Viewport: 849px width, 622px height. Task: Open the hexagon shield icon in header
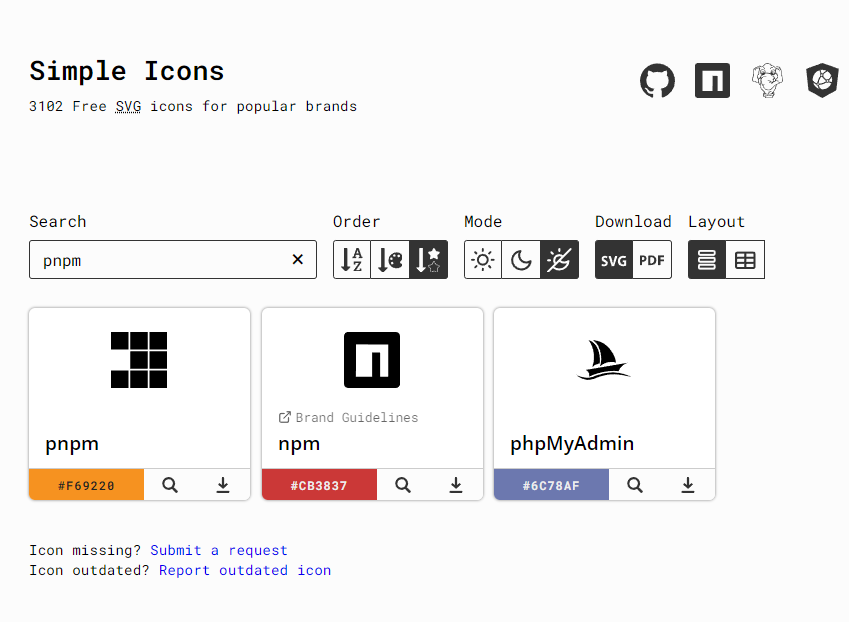click(822, 81)
